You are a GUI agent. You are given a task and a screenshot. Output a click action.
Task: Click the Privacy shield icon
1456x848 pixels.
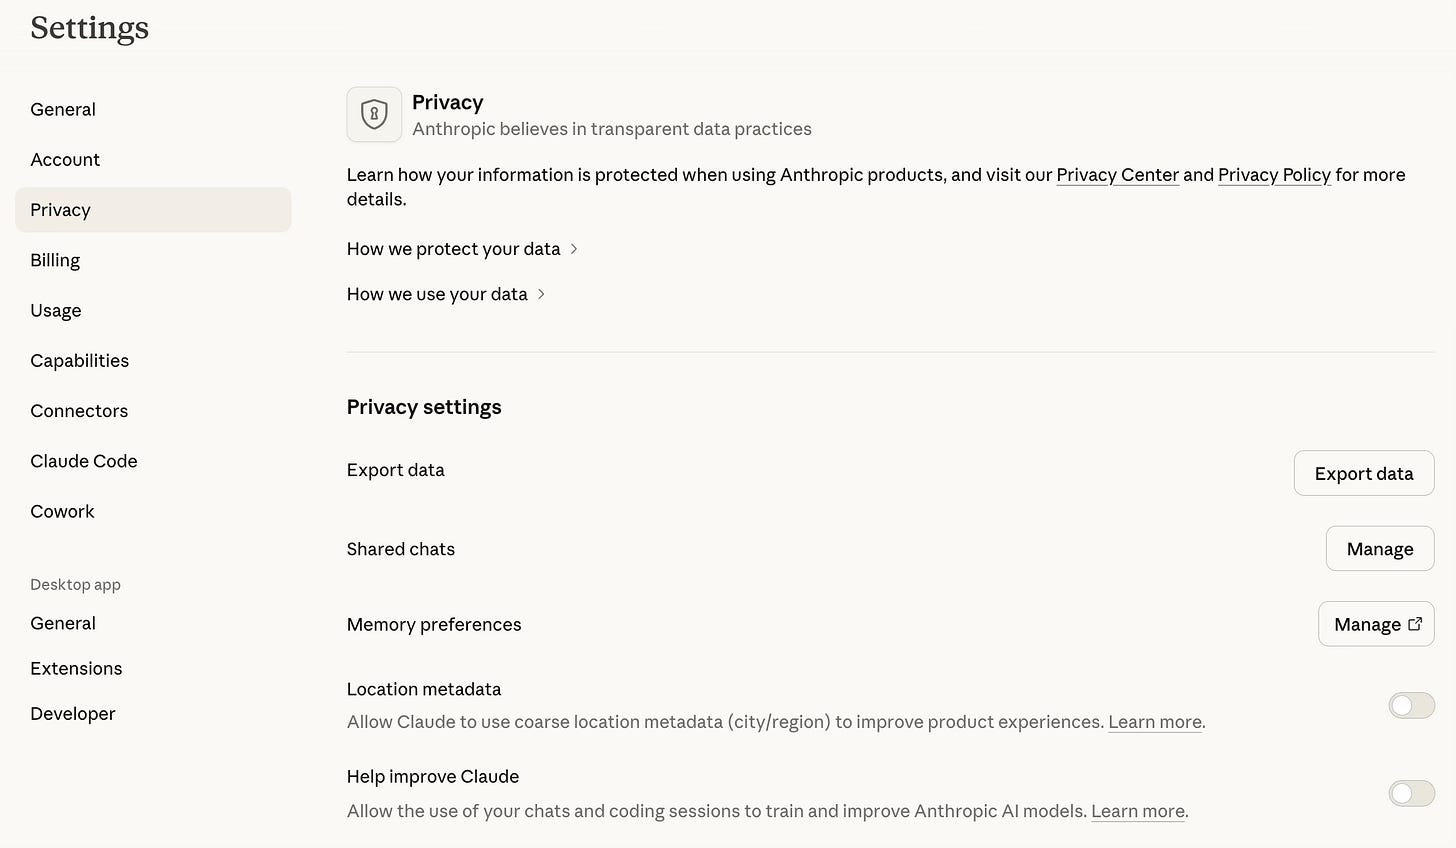[374, 114]
